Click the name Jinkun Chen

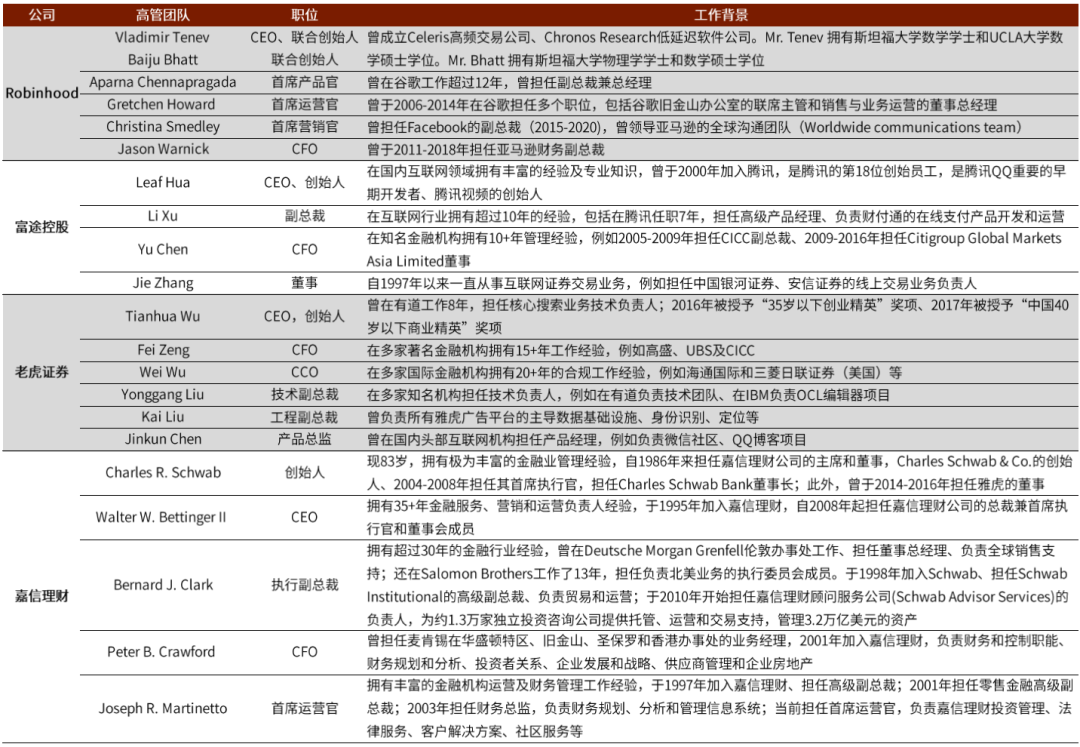pos(163,439)
